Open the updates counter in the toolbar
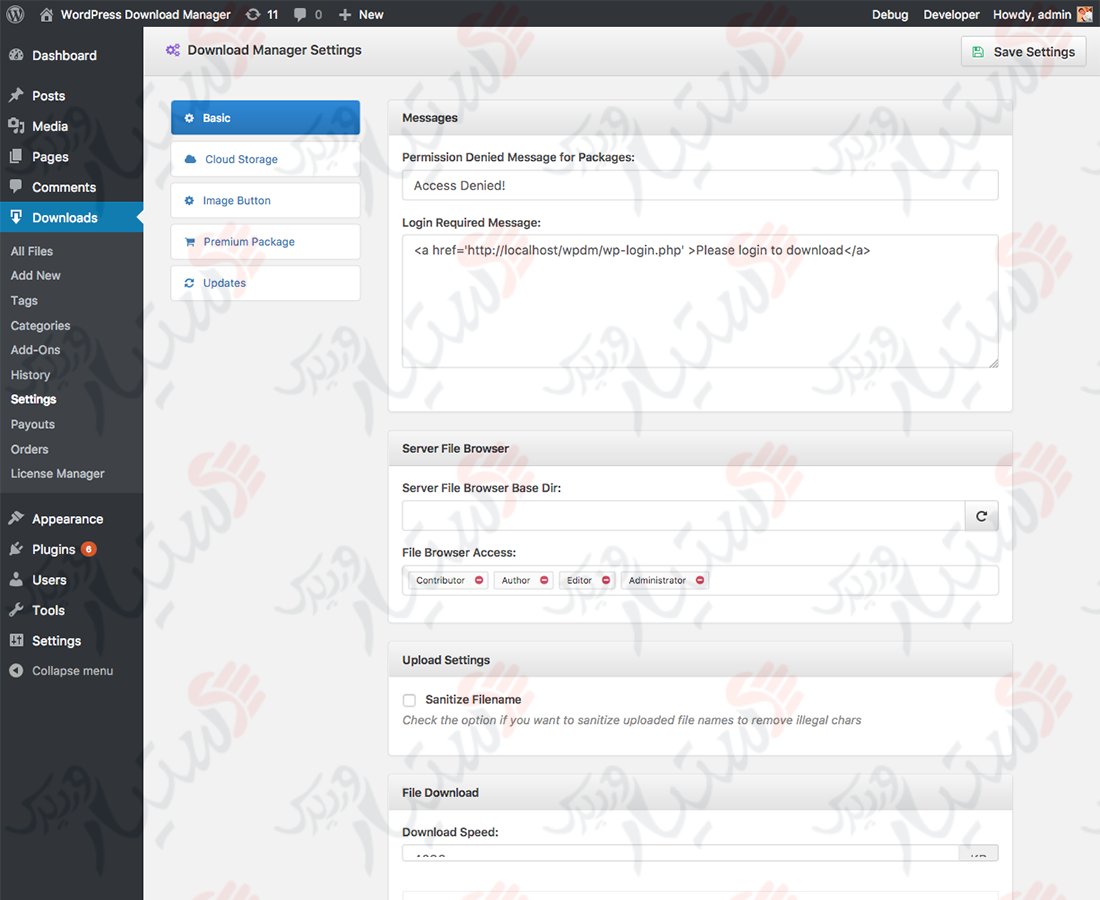Image resolution: width=1100 pixels, height=900 pixels. coord(261,14)
